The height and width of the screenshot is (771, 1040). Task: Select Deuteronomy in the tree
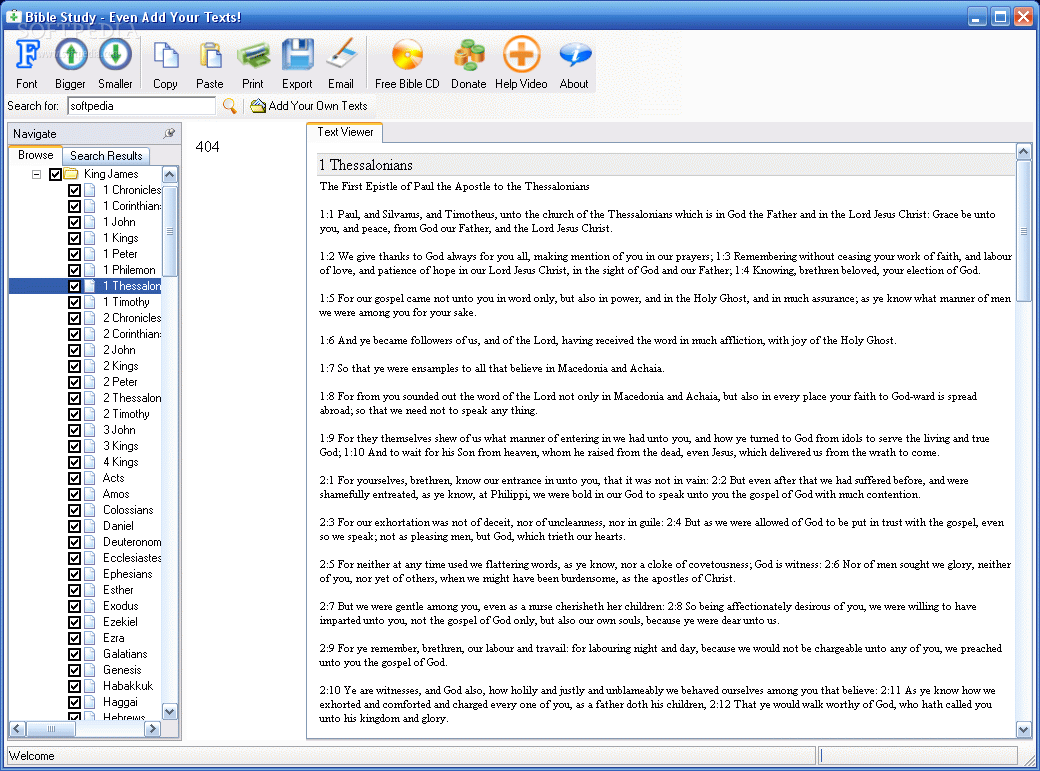132,542
